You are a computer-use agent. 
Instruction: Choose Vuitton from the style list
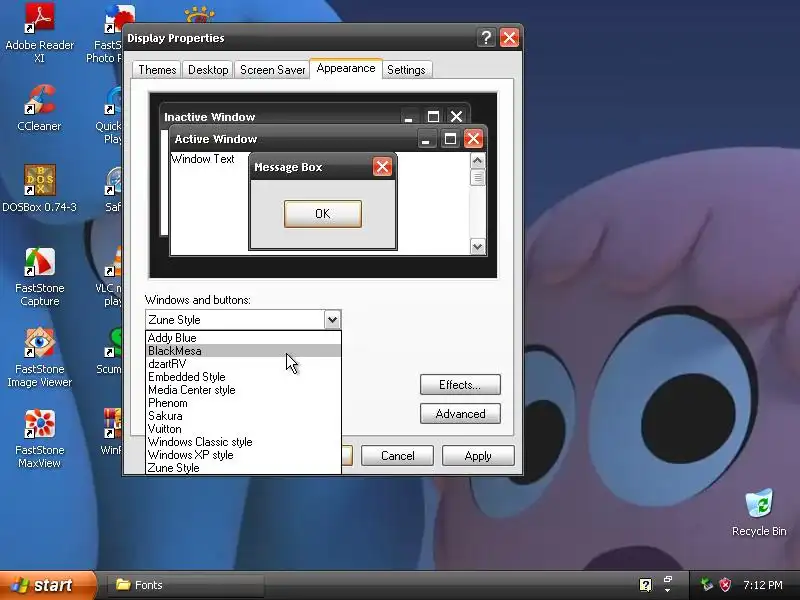(243, 429)
